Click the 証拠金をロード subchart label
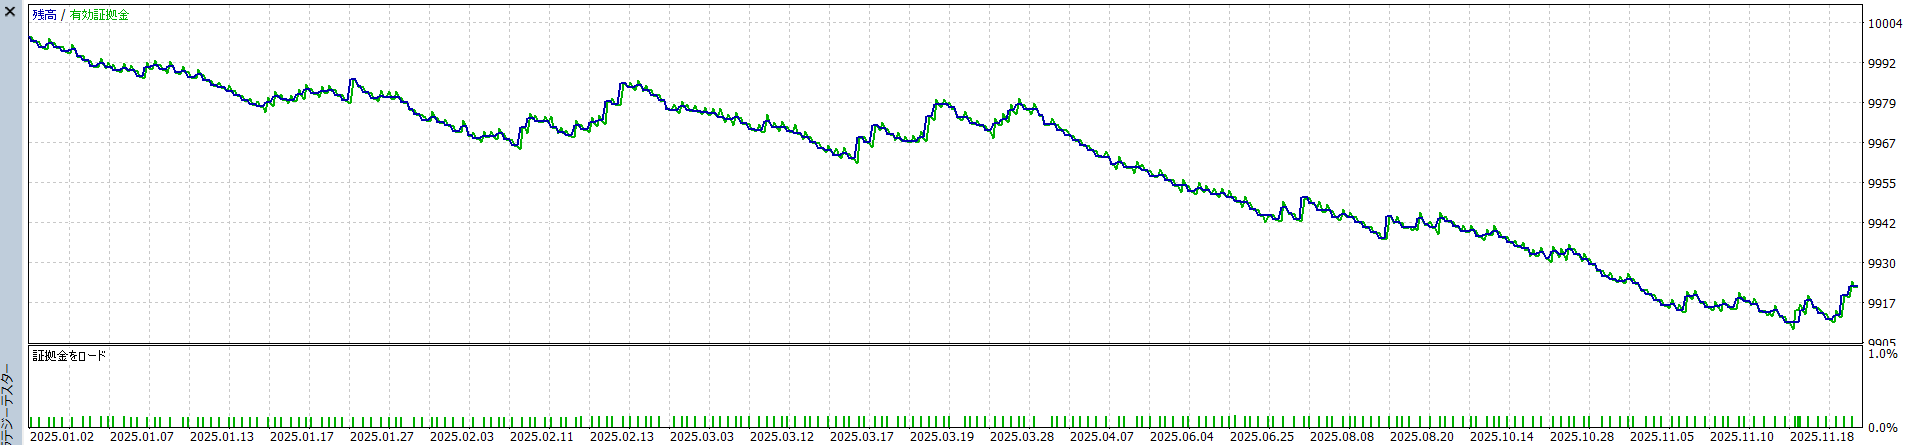The height and width of the screenshot is (445, 1916). [69, 356]
